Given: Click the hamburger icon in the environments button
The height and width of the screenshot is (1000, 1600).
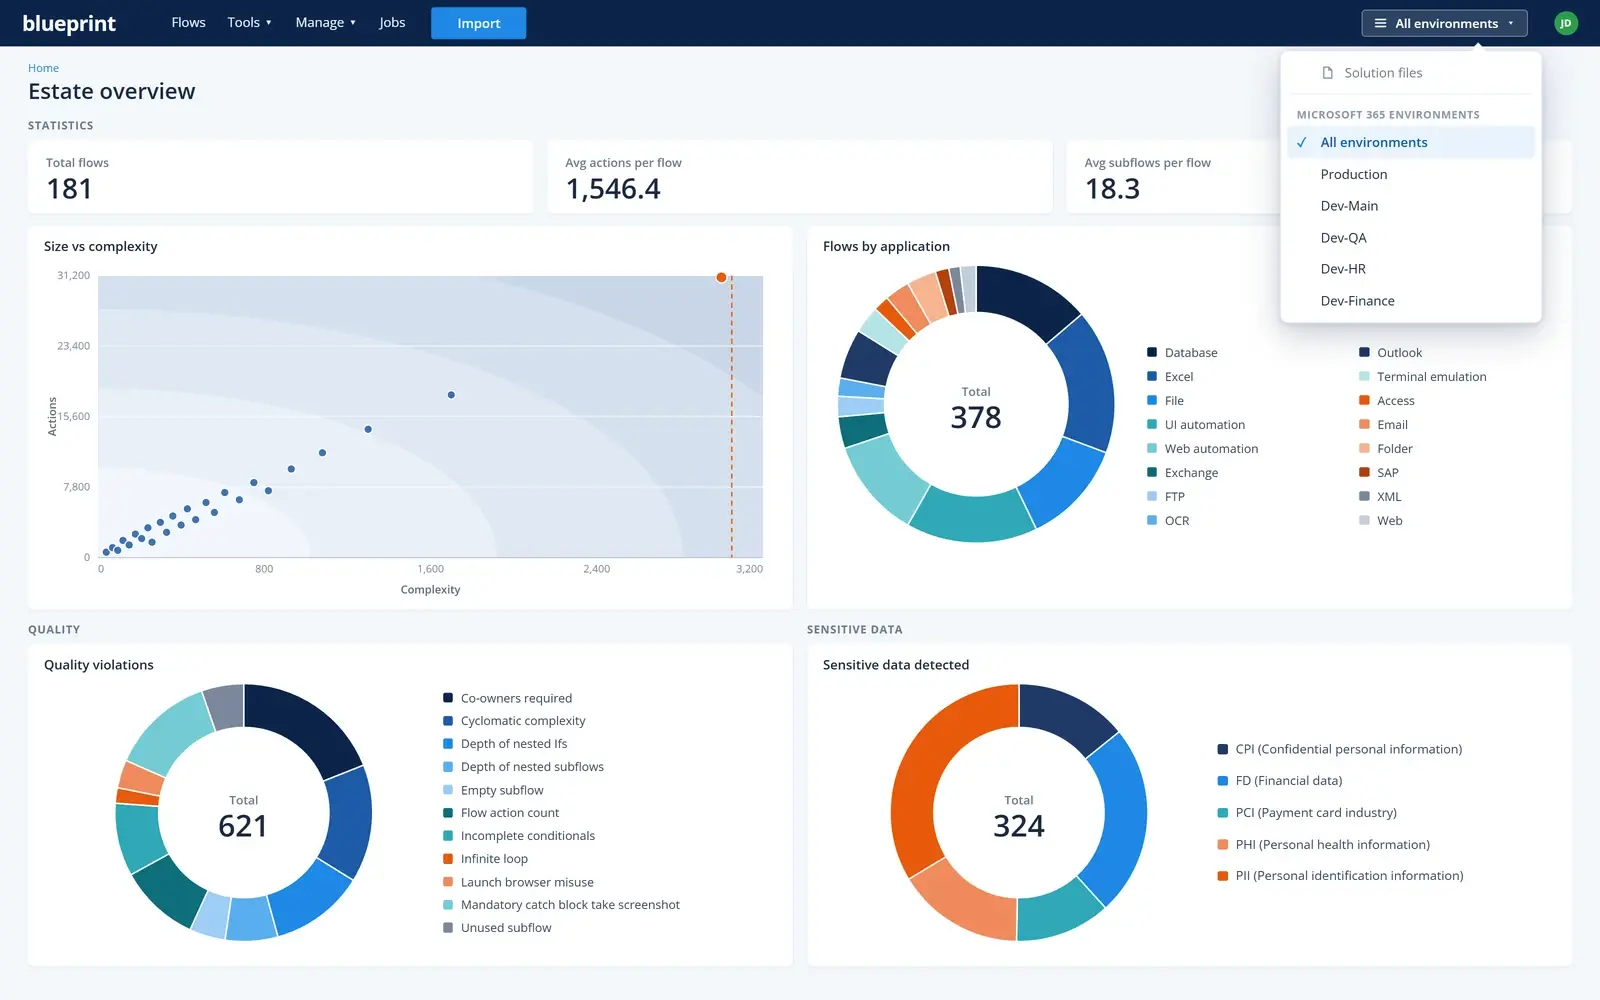Looking at the screenshot, I should 1380,23.
